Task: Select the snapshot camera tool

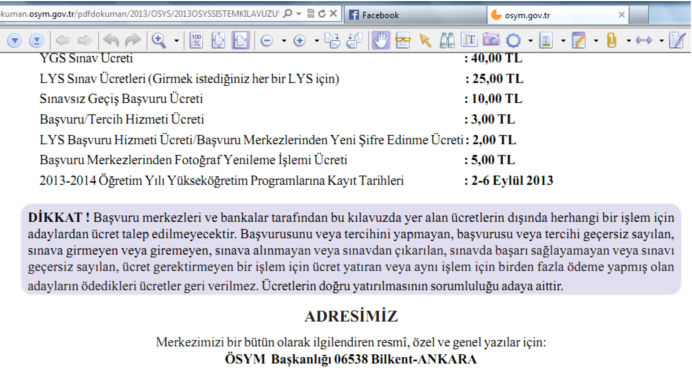Action: pyautogui.click(x=491, y=40)
